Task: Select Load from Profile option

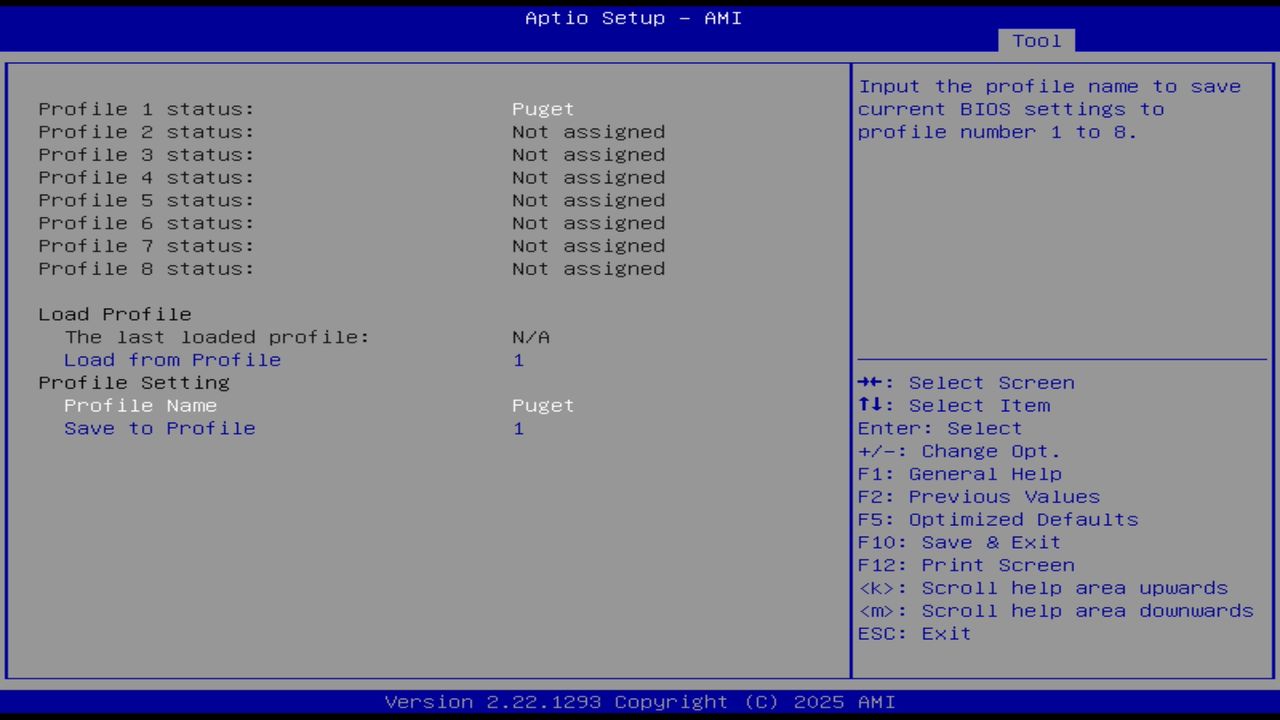Action: (172, 360)
